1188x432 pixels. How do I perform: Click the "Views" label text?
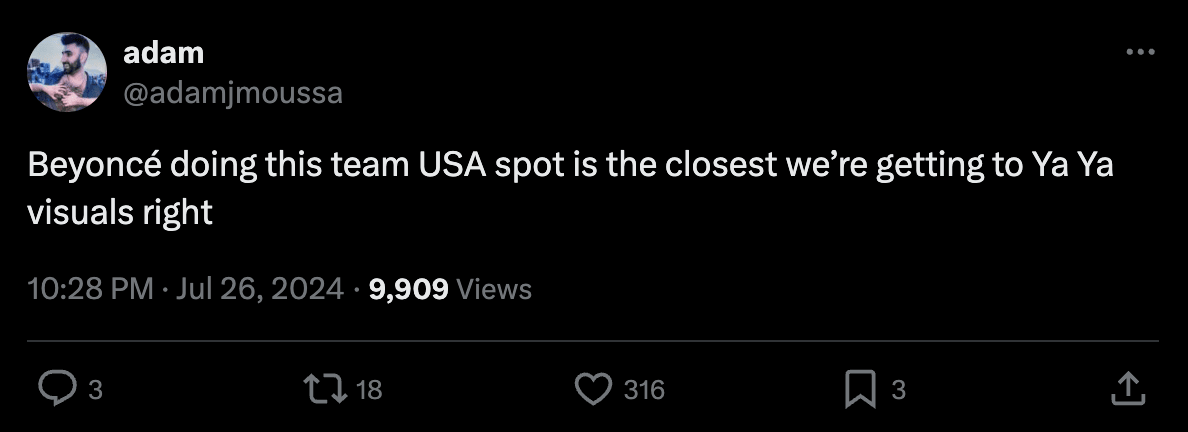(494, 289)
